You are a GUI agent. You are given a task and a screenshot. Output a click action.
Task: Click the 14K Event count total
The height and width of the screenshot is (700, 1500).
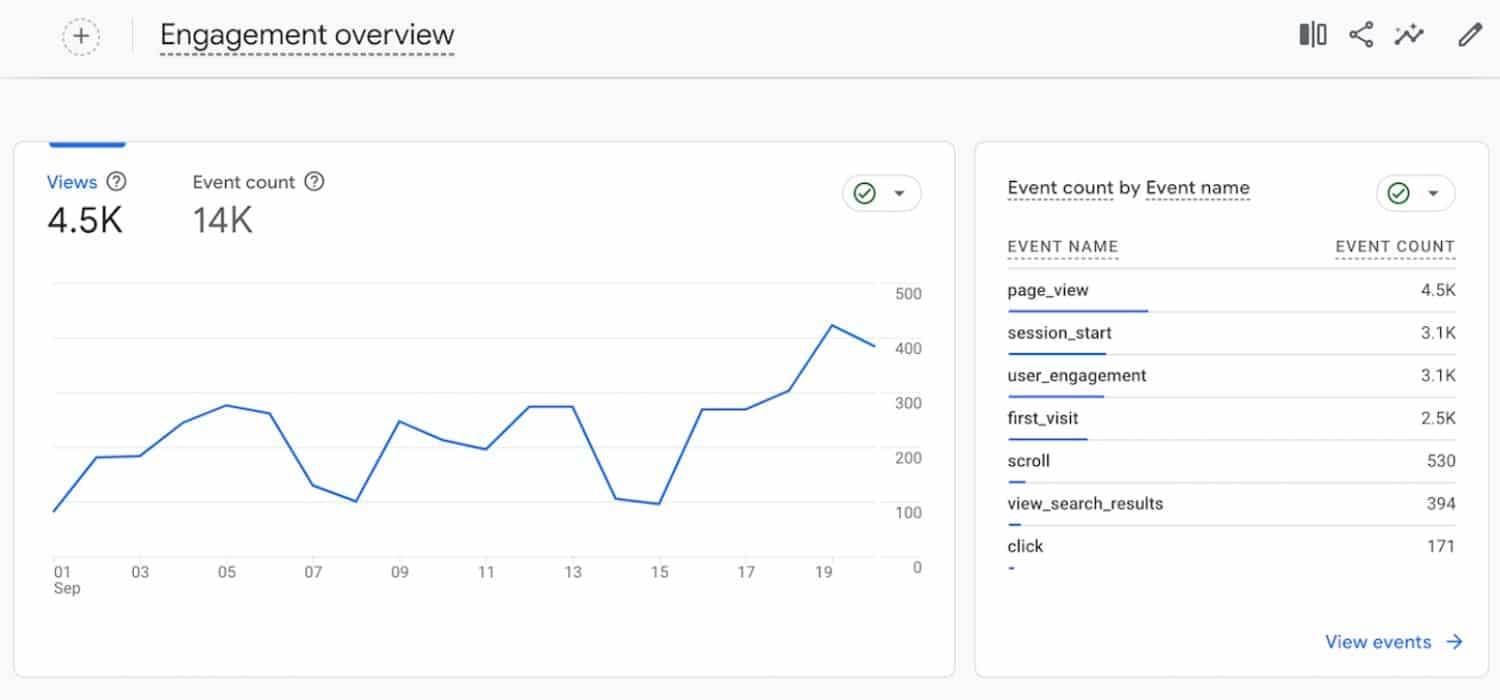pos(223,221)
